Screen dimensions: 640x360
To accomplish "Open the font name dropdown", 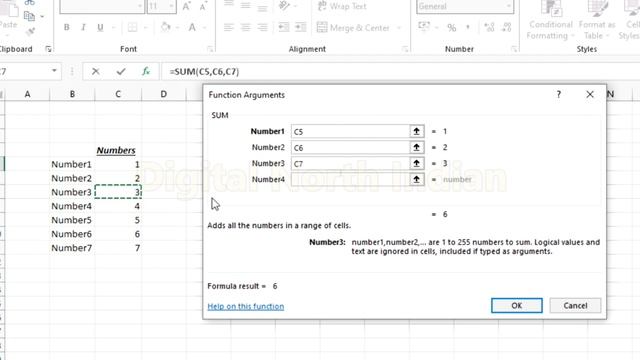I will pos(140,7).
